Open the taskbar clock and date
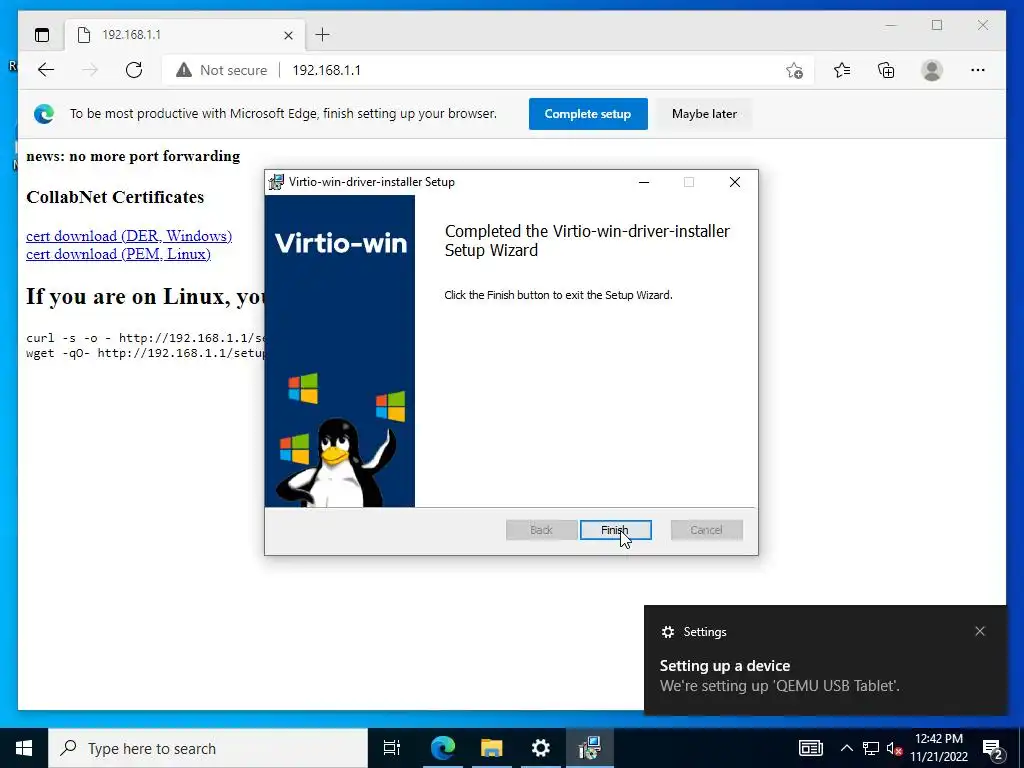 coord(939,748)
